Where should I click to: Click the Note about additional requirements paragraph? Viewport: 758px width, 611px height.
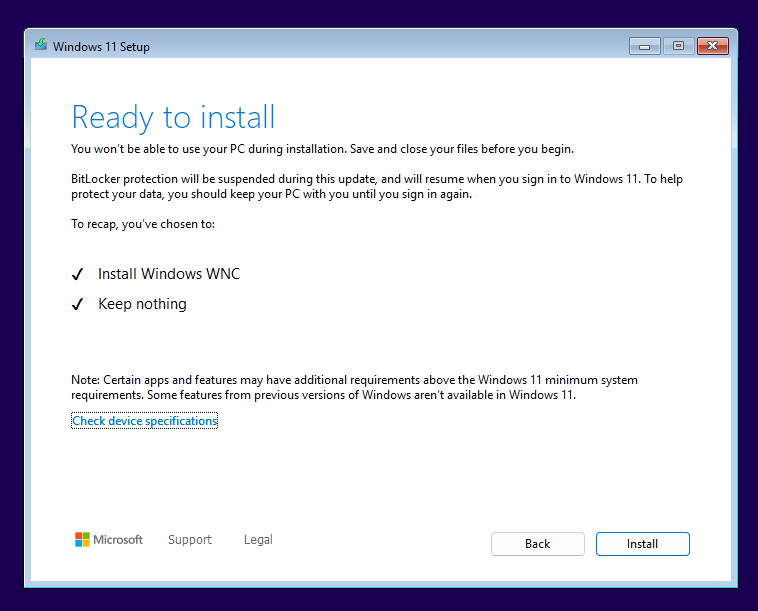(x=354, y=387)
